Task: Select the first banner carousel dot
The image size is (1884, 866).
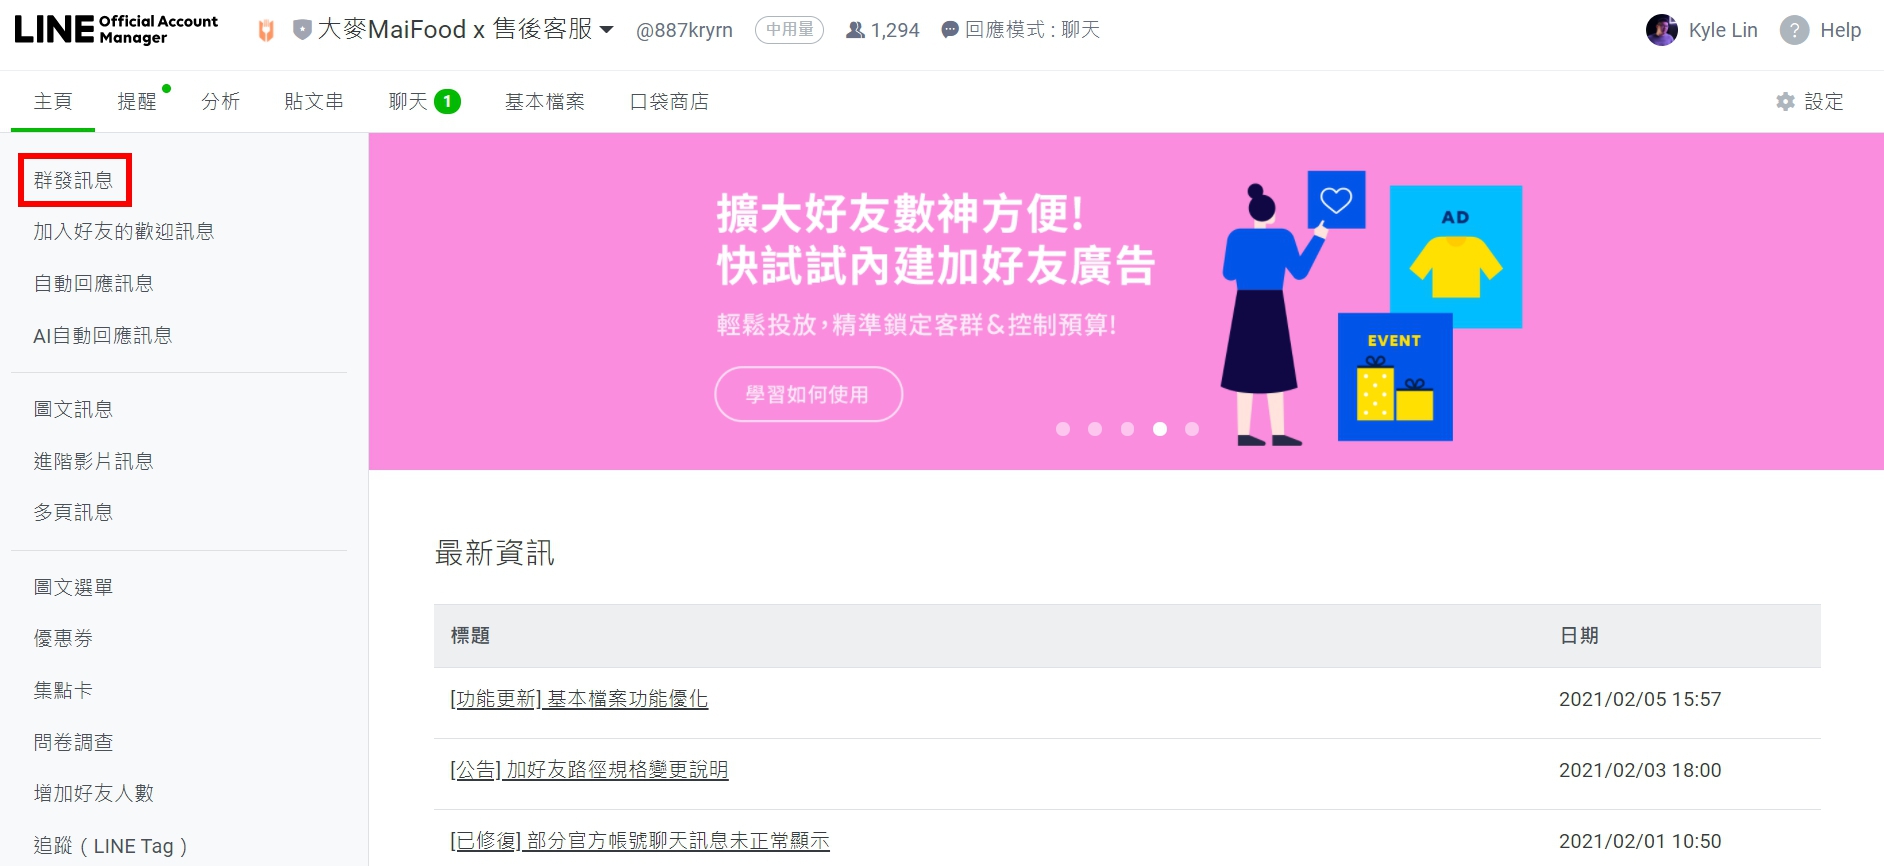Action: (x=1063, y=429)
